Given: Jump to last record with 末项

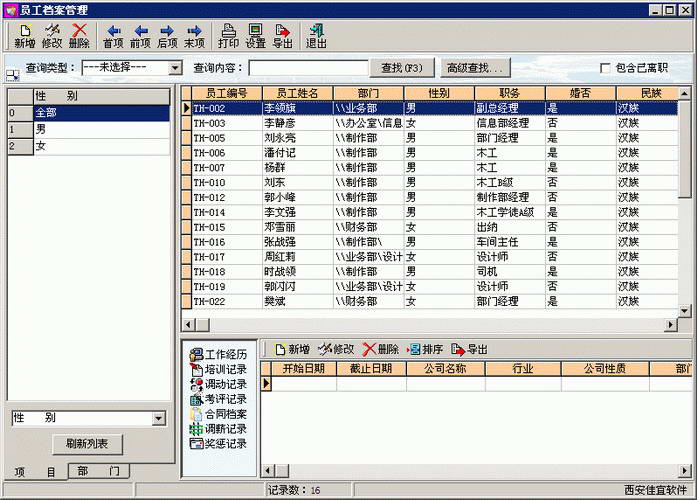Looking at the screenshot, I should coord(194,36).
